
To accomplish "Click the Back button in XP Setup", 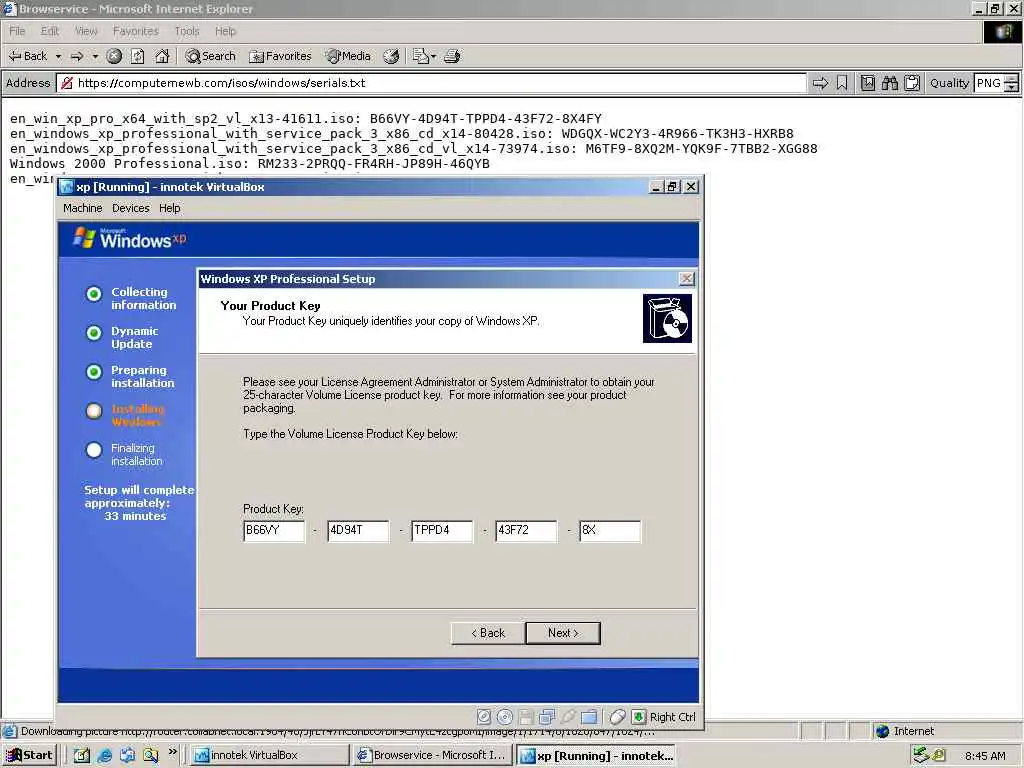I will [x=488, y=633].
